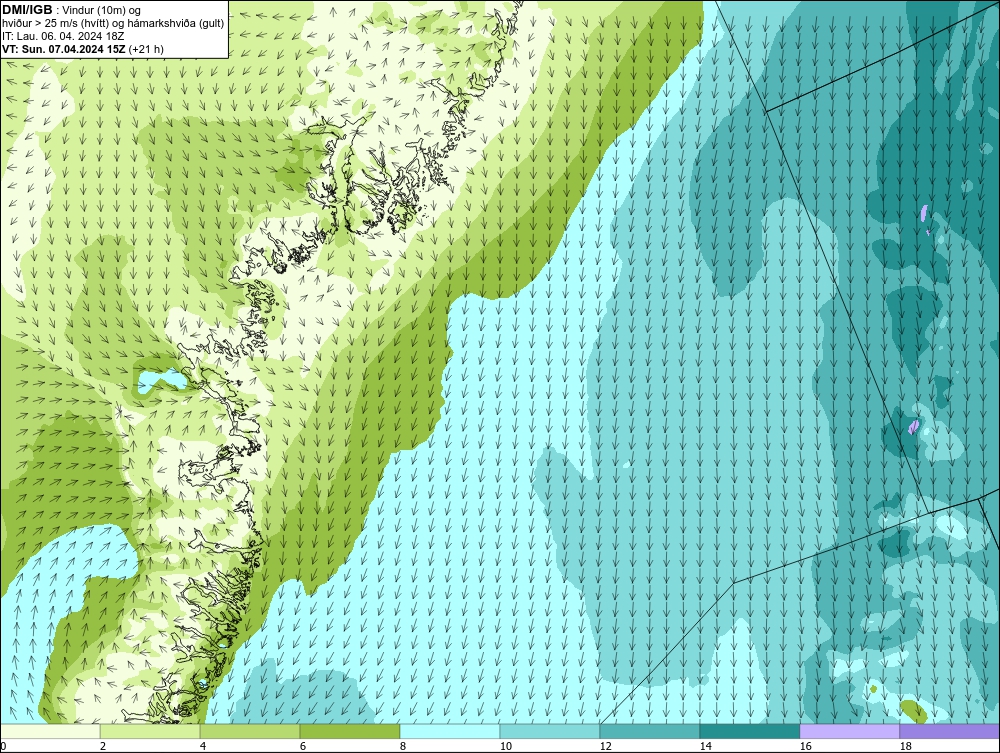Viewport: 1000px width, 753px height.
Task: Click the legend value label '16'
Action: (x=805, y=746)
